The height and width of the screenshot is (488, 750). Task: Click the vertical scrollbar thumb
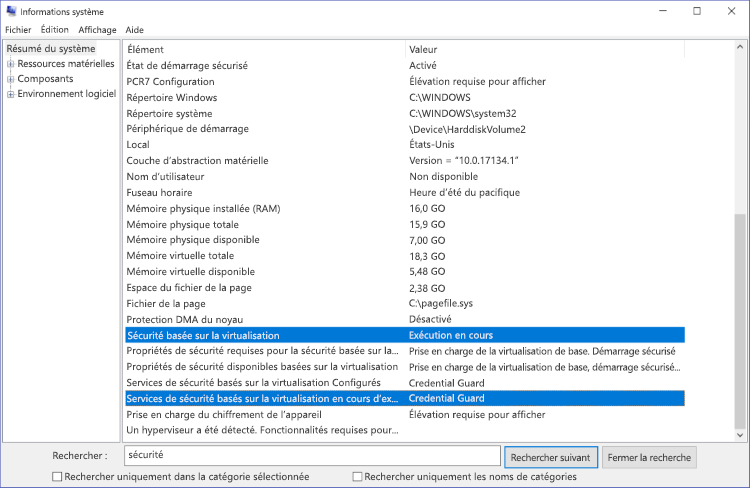[740, 321]
